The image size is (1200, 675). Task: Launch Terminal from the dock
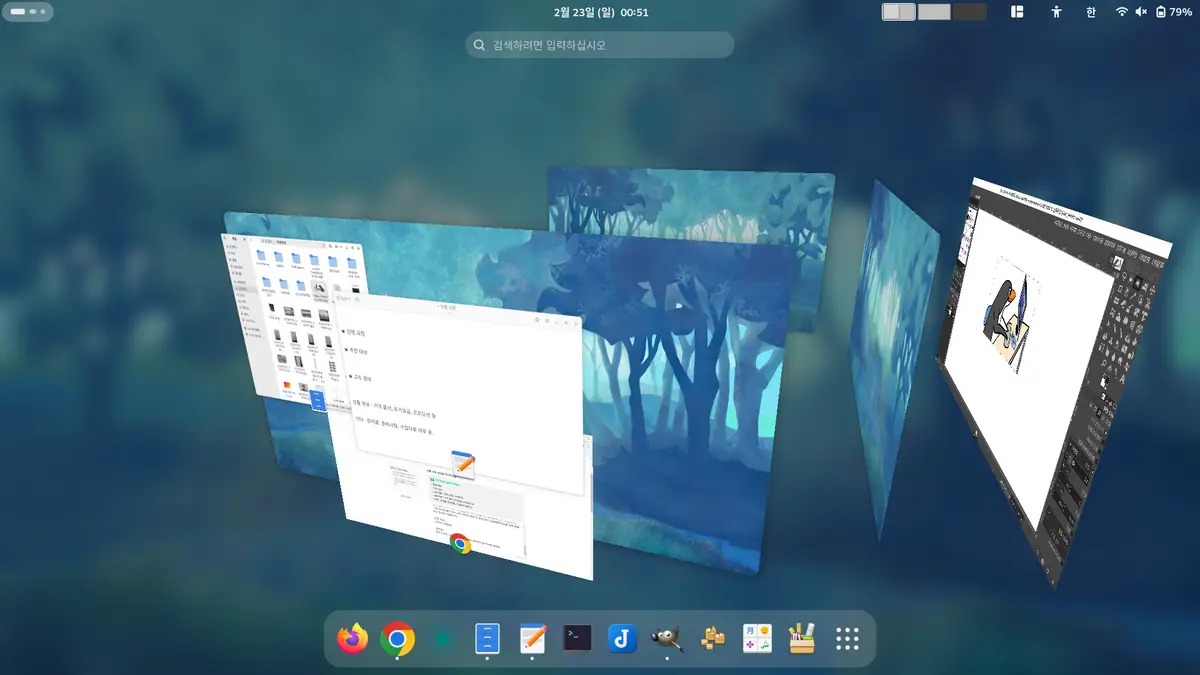(x=577, y=639)
